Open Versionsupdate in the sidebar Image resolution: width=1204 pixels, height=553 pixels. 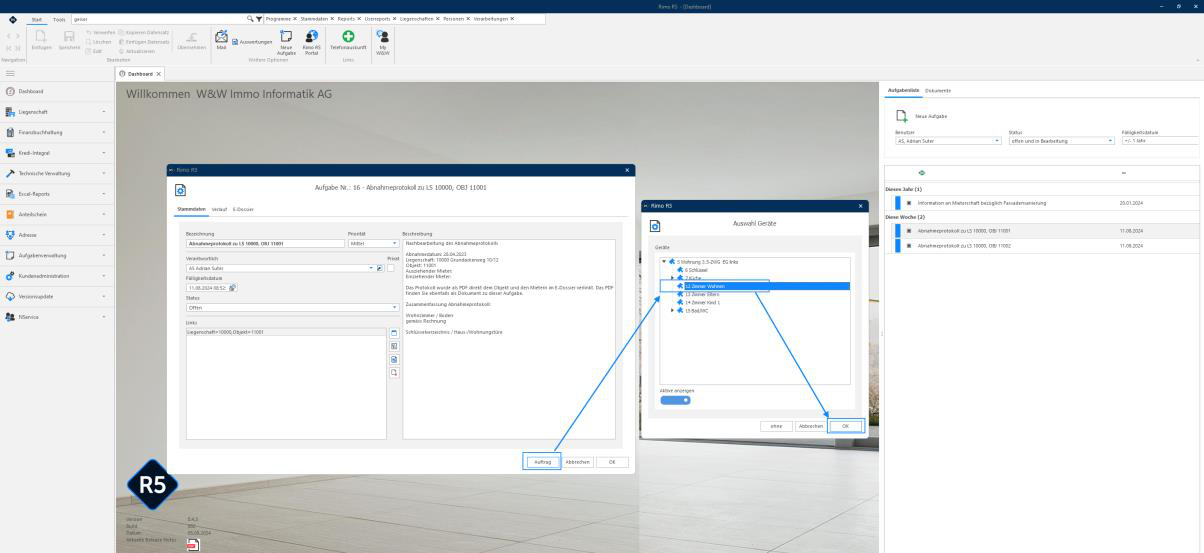pyautogui.click(x=56, y=296)
